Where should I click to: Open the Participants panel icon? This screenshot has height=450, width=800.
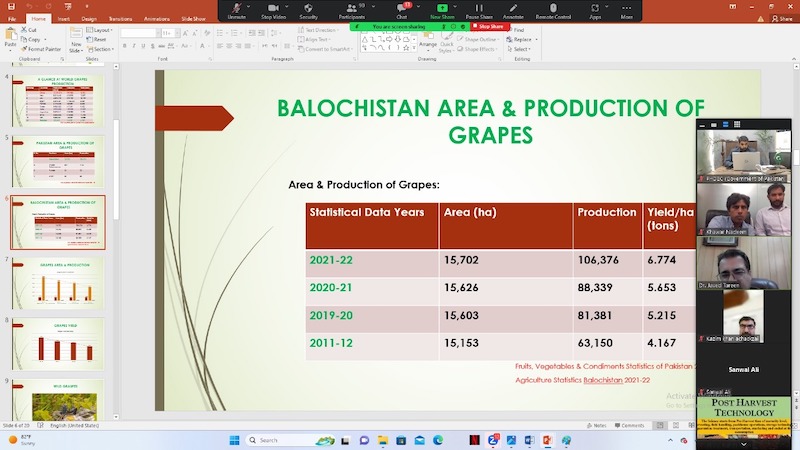351,8
